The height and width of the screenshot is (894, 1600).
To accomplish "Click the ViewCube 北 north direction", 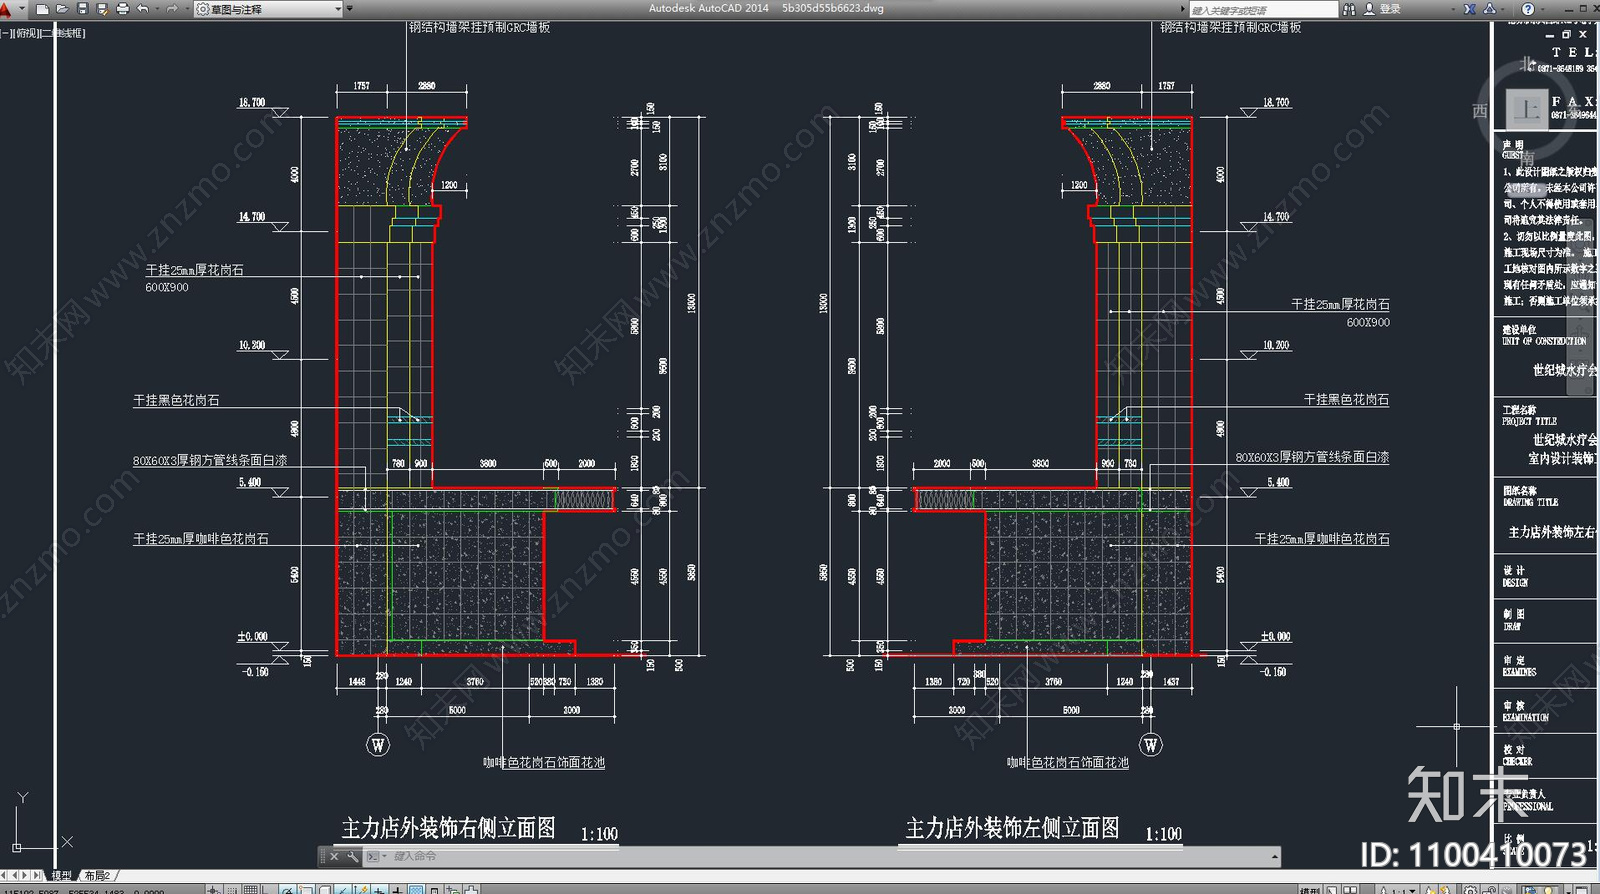I will point(1527,64).
